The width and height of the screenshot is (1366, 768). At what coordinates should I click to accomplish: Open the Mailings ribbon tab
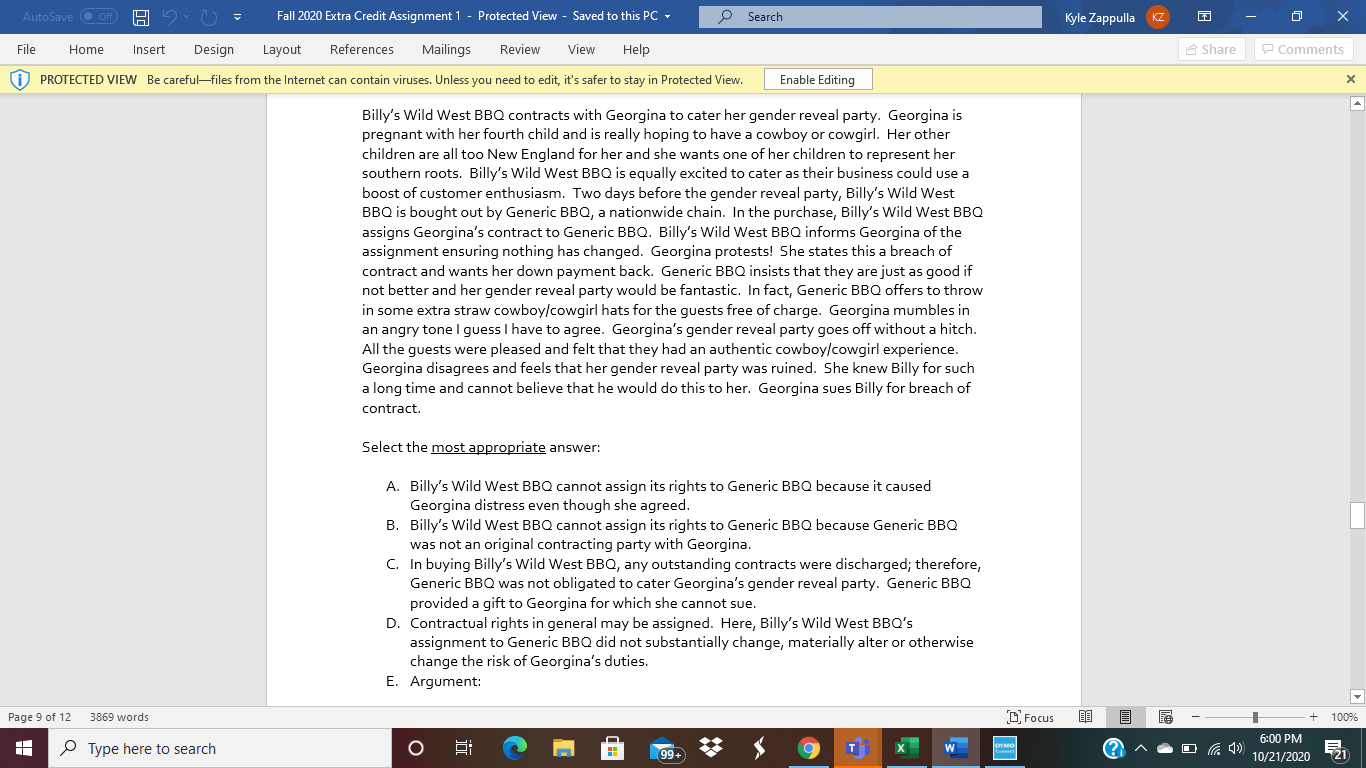tap(446, 49)
